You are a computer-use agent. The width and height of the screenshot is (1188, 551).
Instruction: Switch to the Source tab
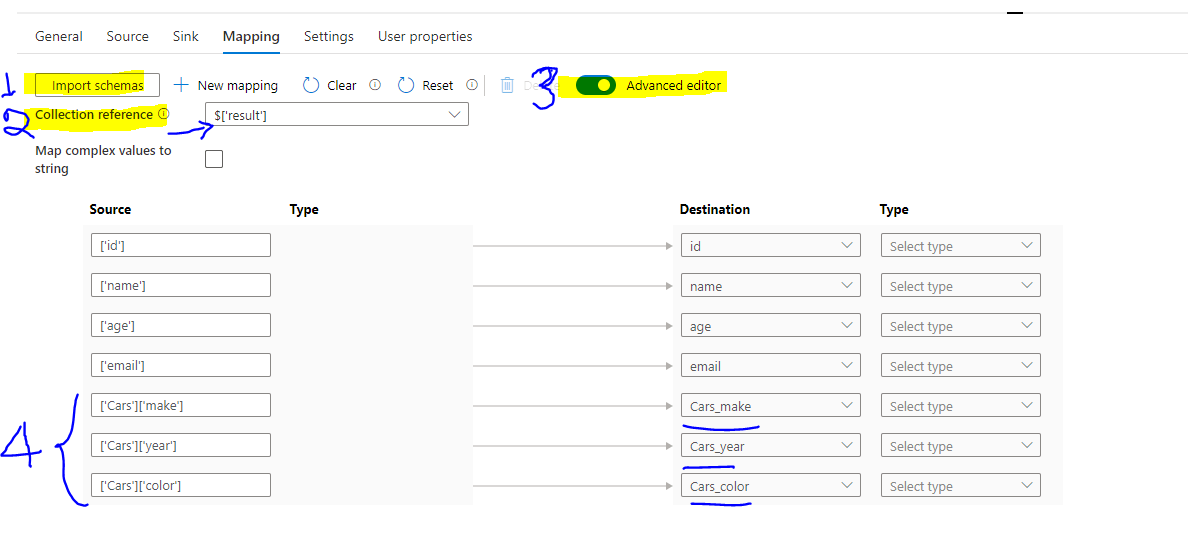(x=127, y=36)
